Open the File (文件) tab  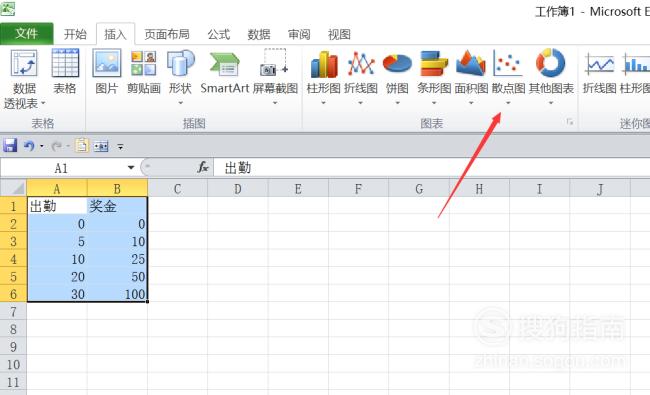coord(27,34)
